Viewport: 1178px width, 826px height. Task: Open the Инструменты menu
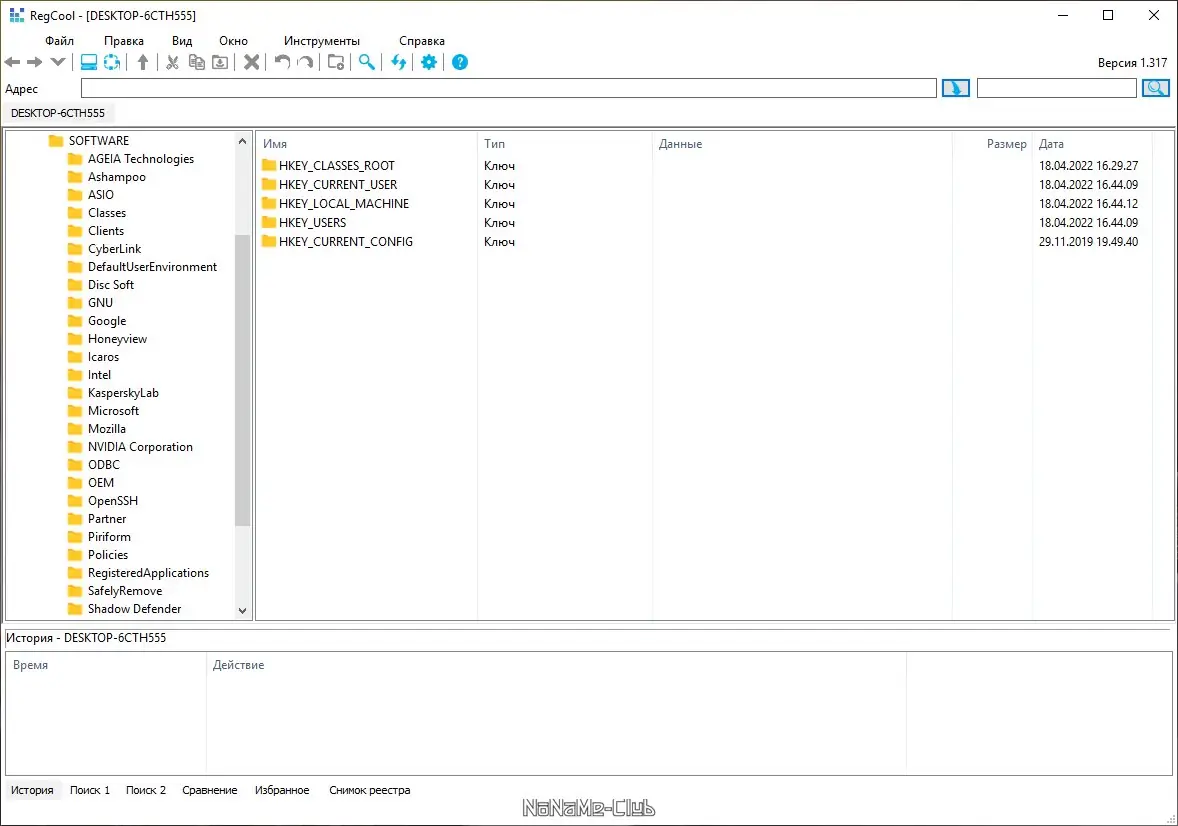click(x=322, y=41)
